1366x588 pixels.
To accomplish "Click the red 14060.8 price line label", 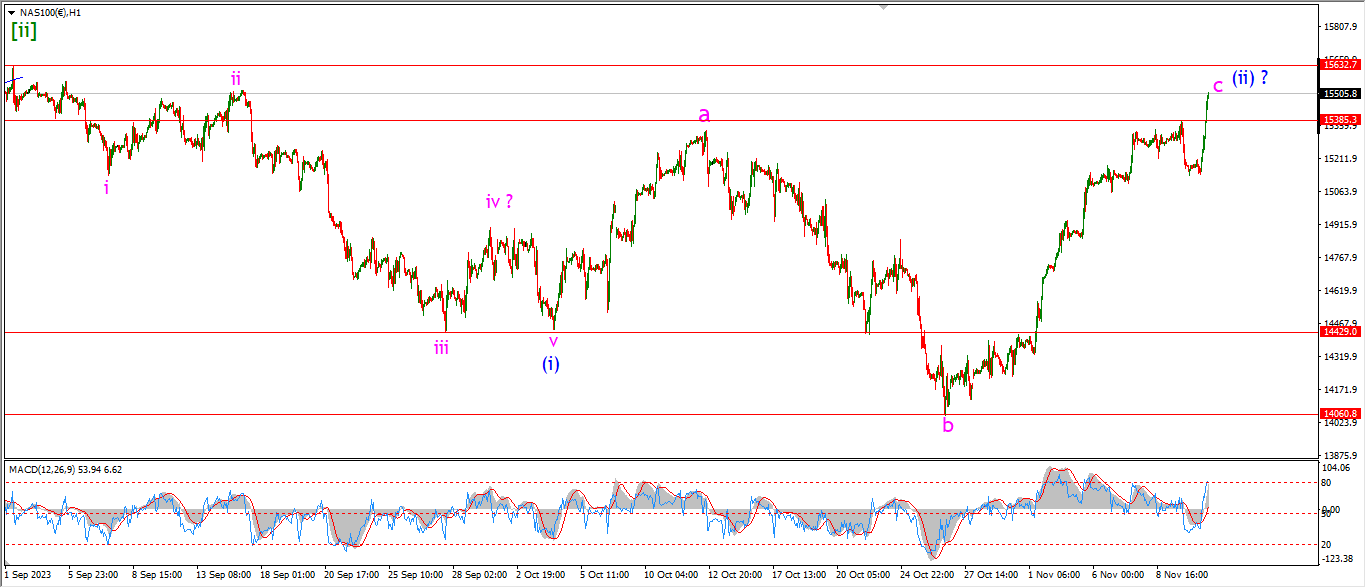I will (1340, 413).
